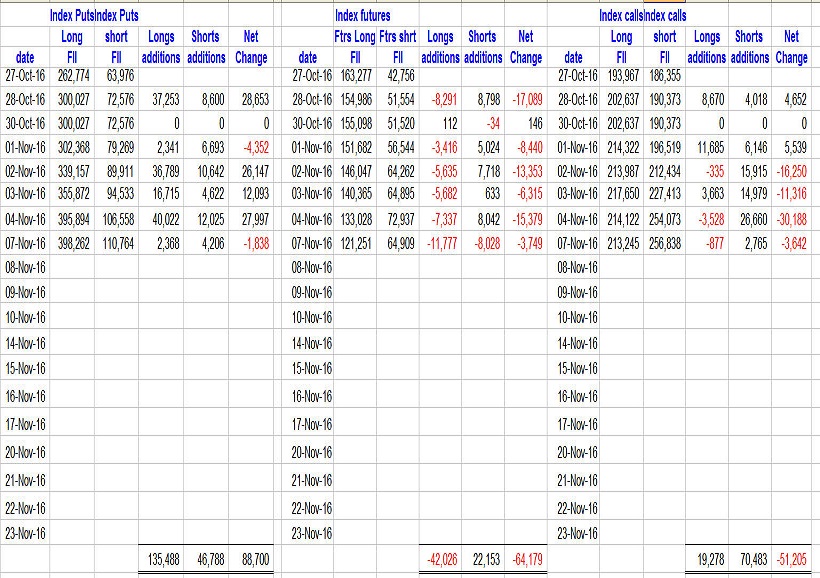Select Index futures net change value -17,089

[x=526, y=100]
